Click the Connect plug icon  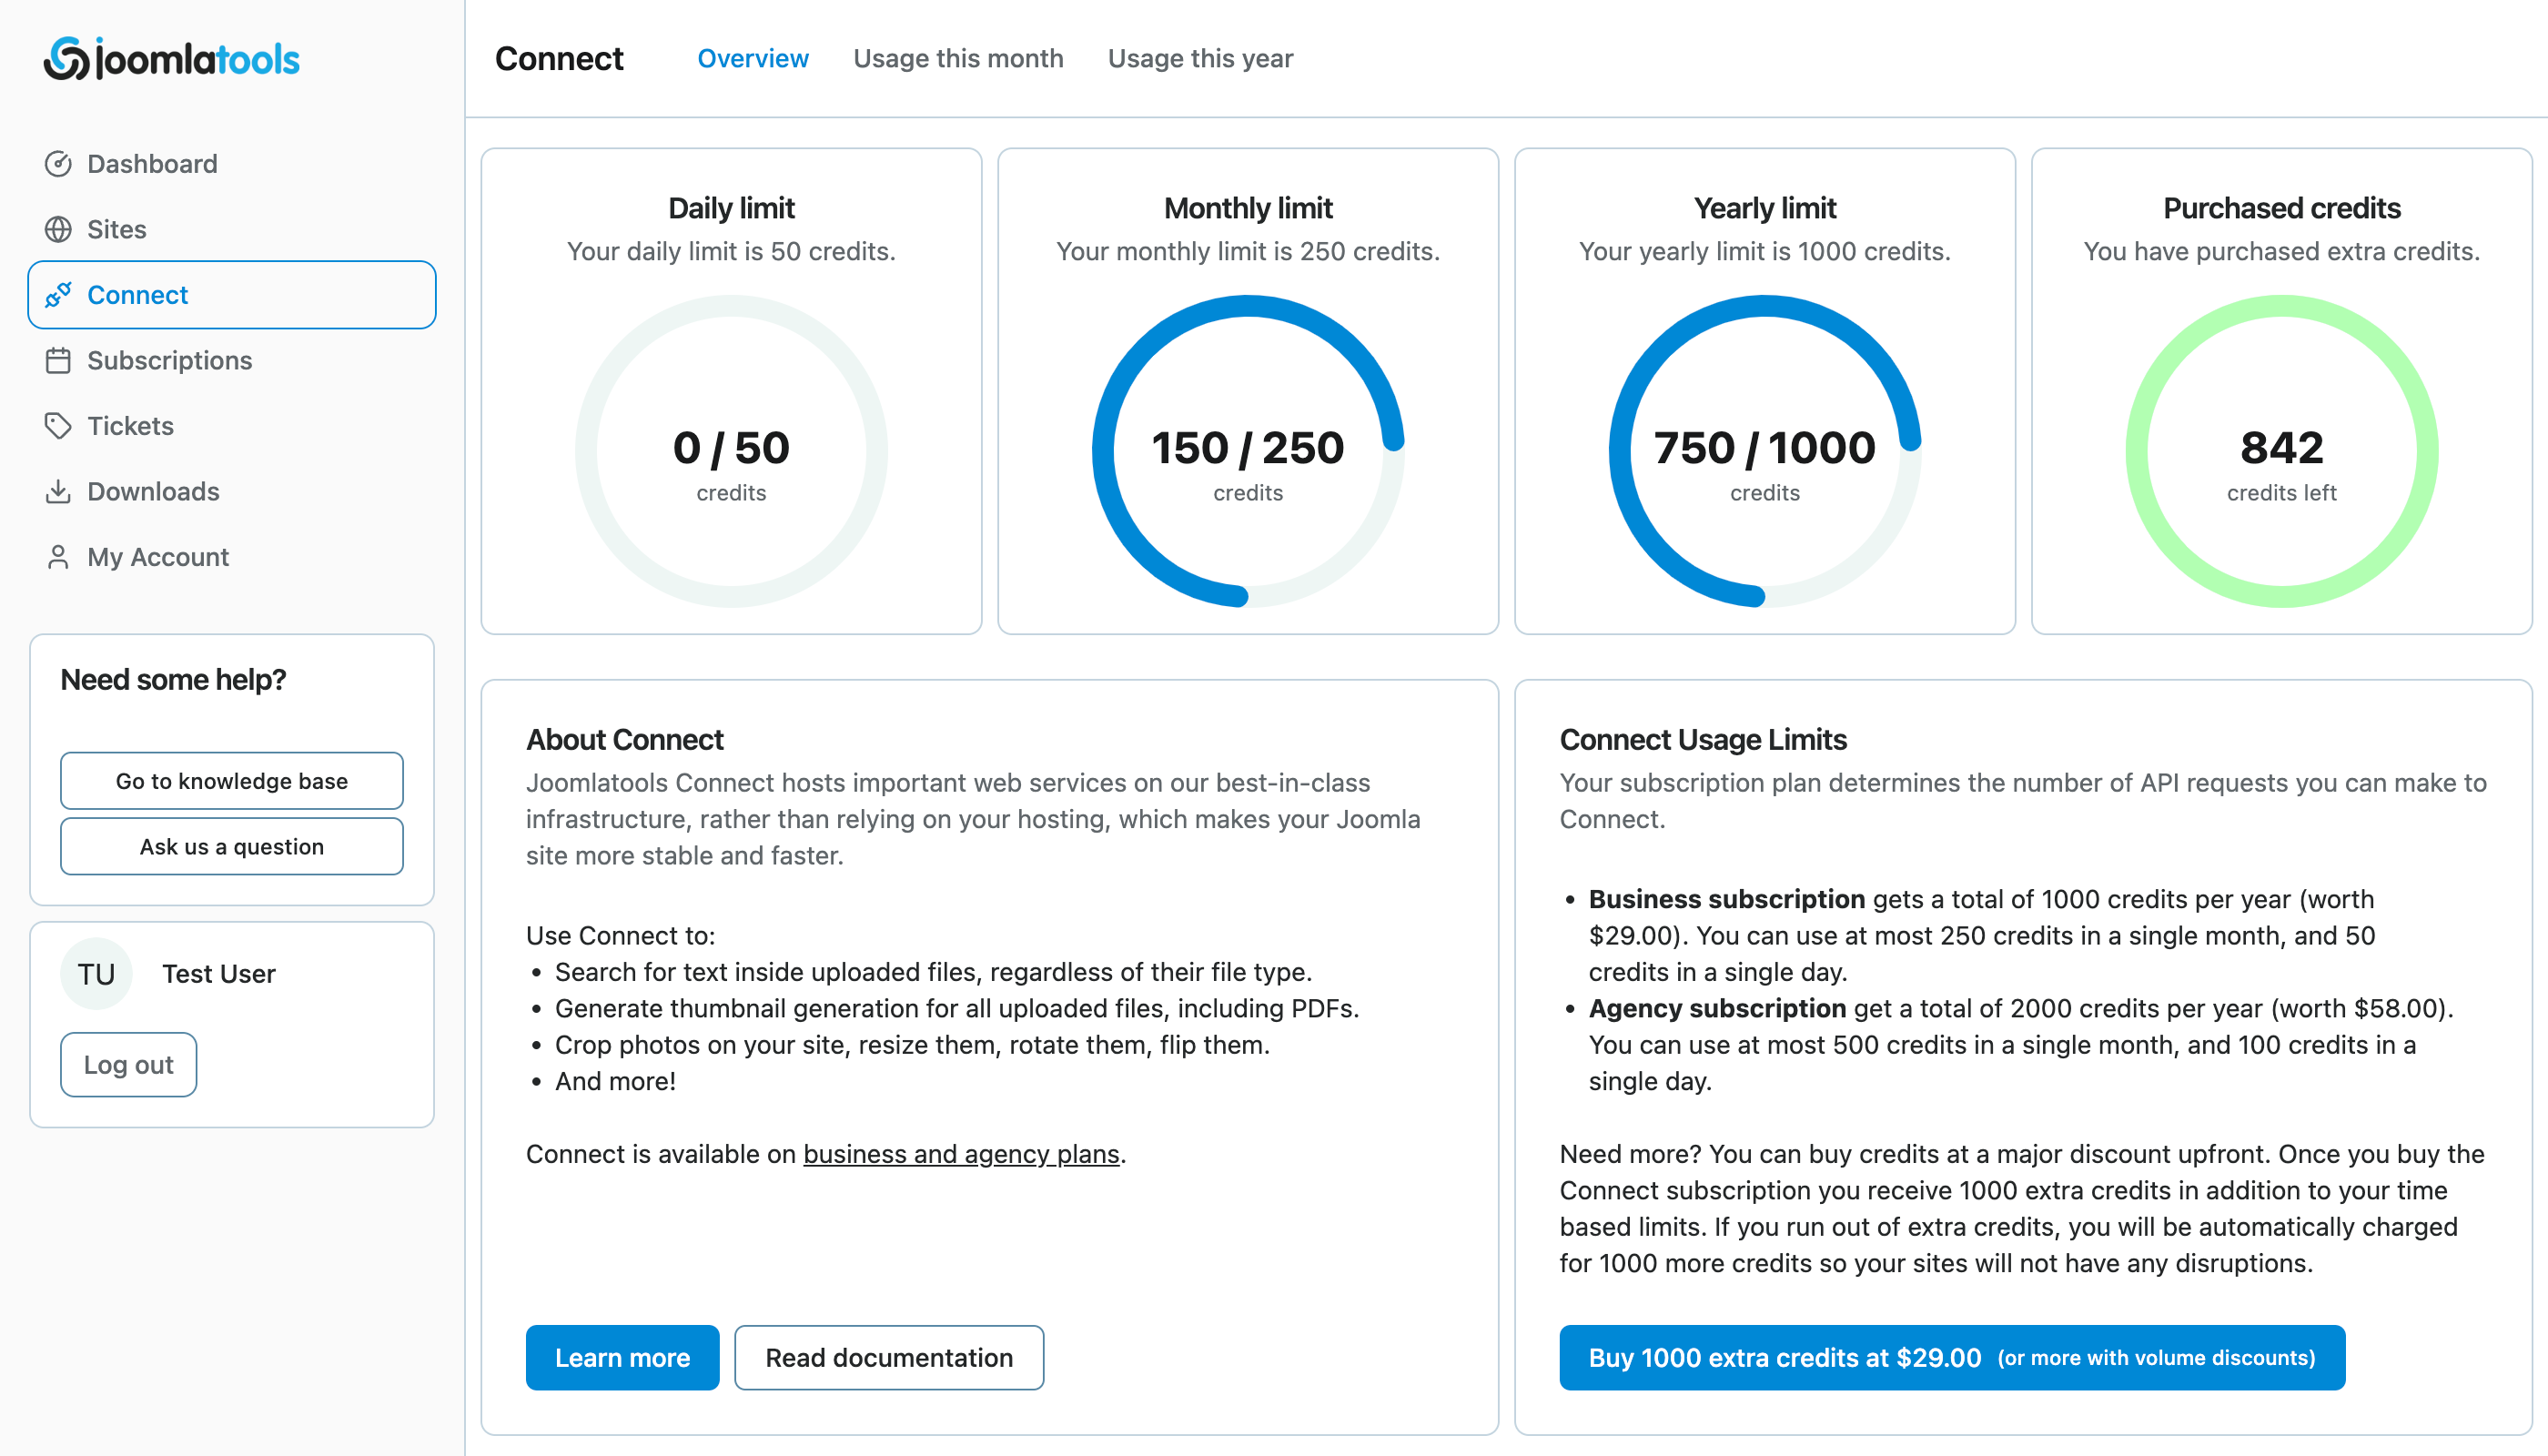pos(58,295)
